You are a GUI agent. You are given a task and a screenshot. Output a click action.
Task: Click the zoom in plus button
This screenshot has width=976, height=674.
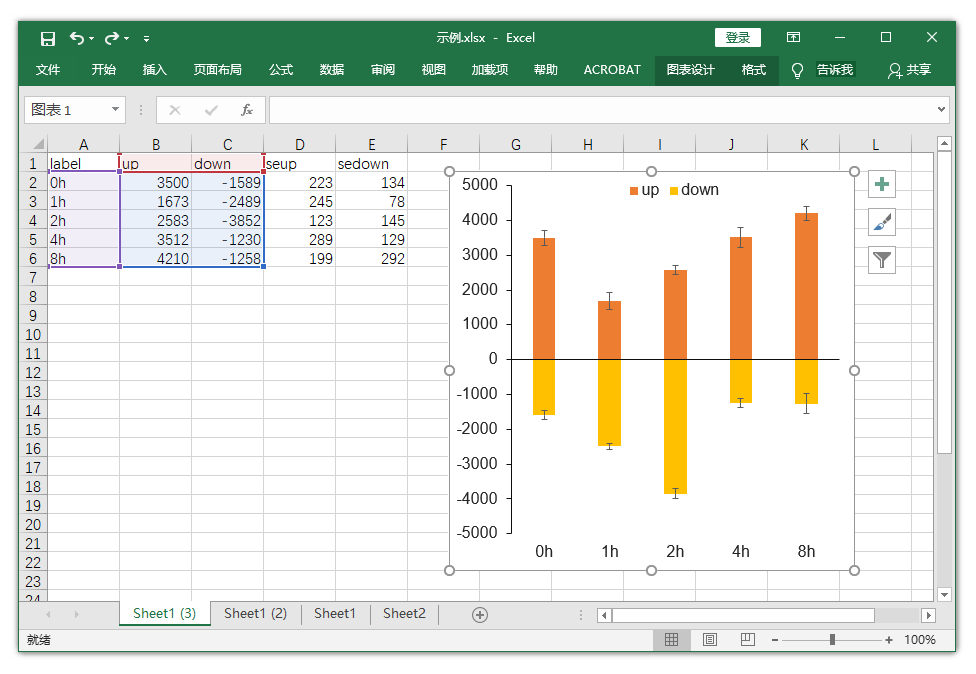pyautogui.click(x=889, y=640)
